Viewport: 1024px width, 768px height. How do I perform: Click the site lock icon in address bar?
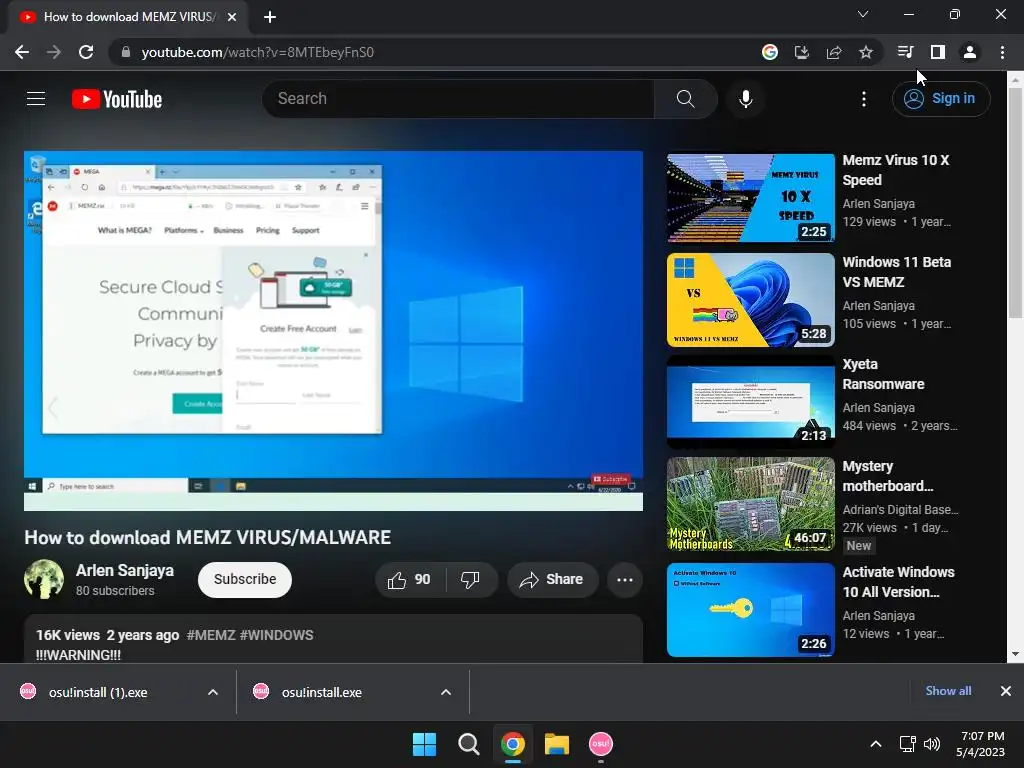pos(126,52)
